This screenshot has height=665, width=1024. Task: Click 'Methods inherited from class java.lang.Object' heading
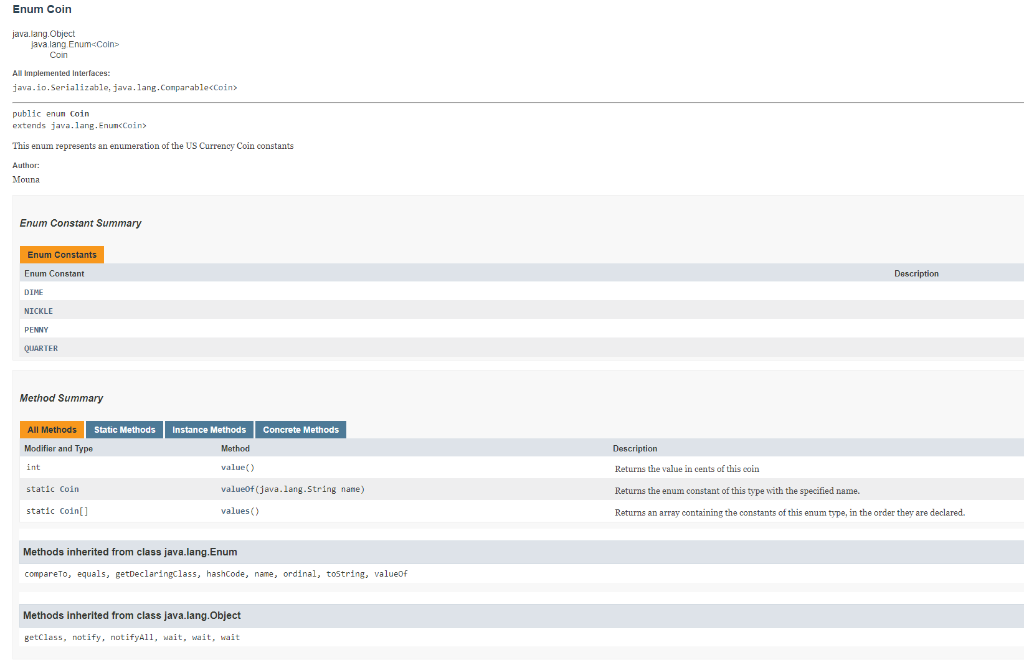pyautogui.click(x=132, y=615)
